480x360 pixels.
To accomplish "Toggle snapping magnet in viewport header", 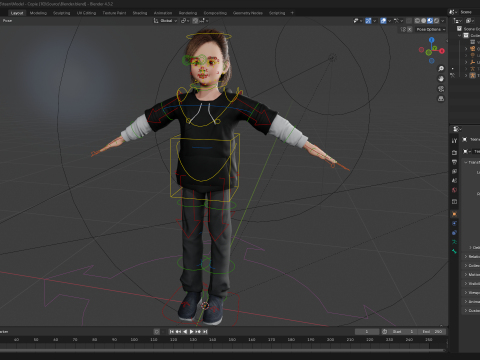I will point(195,21).
